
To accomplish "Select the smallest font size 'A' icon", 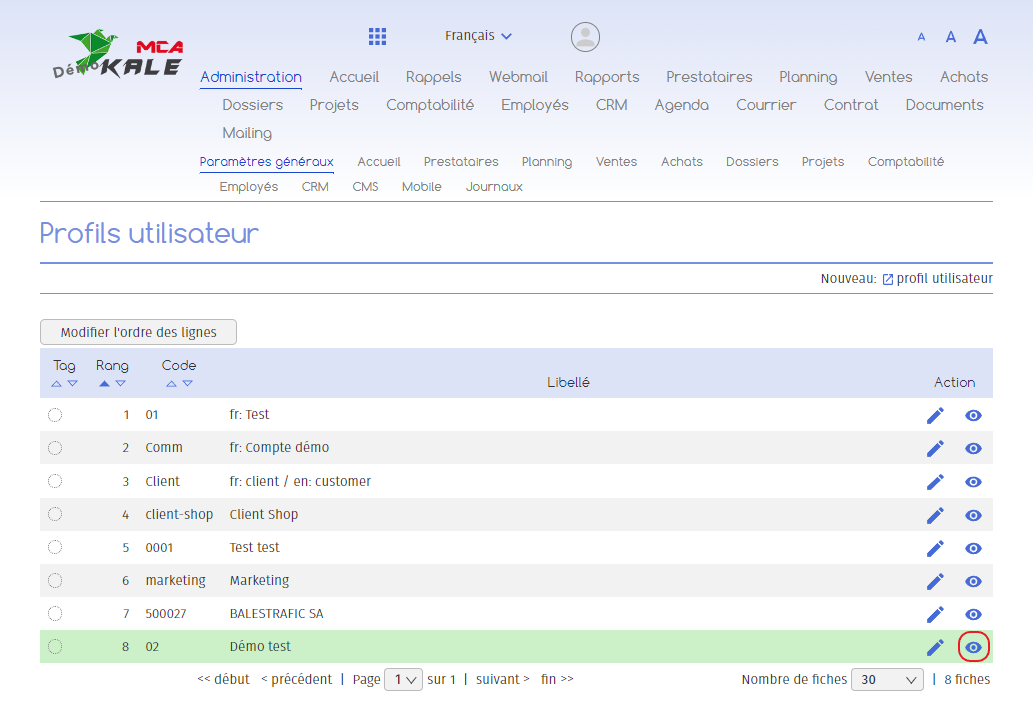I will pyautogui.click(x=921, y=37).
